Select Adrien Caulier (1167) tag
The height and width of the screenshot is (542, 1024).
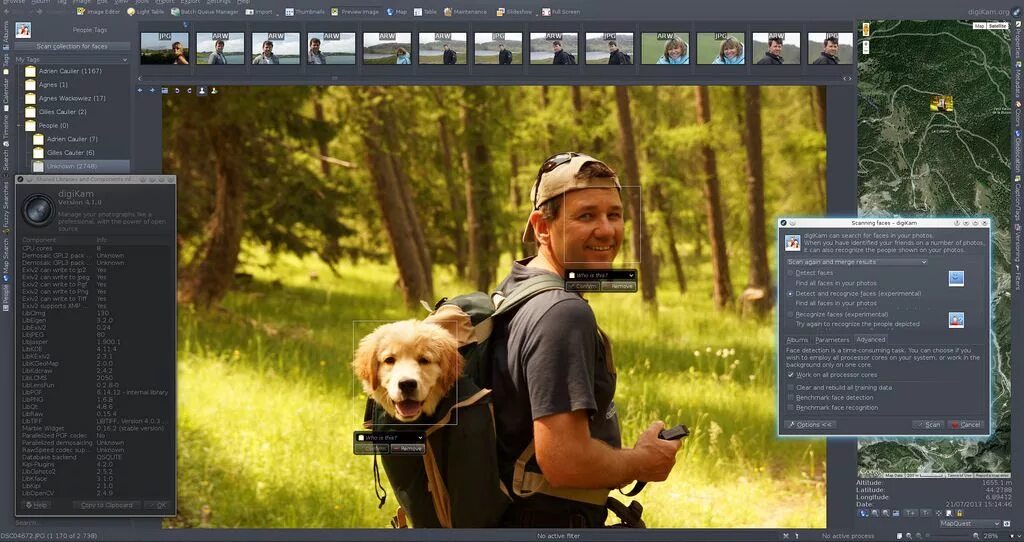(x=70, y=71)
